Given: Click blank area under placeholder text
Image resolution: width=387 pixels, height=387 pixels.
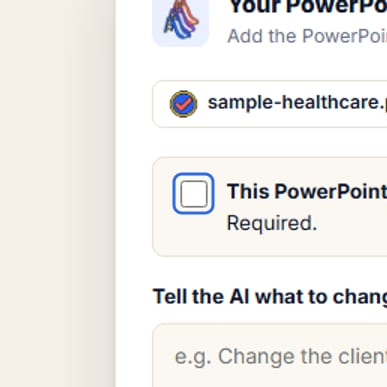Looking at the screenshot, I should click(x=269, y=378).
